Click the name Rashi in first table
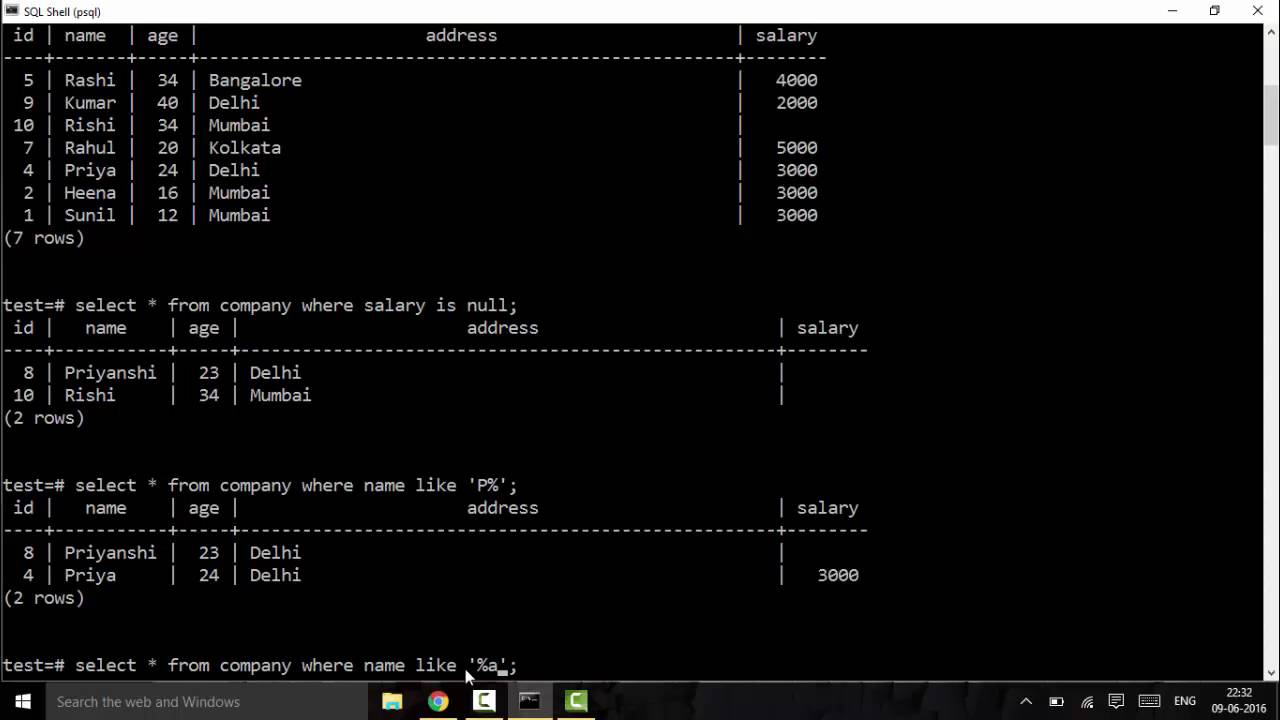Image resolution: width=1280 pixels, height=720 pixels. coord(89,80)
